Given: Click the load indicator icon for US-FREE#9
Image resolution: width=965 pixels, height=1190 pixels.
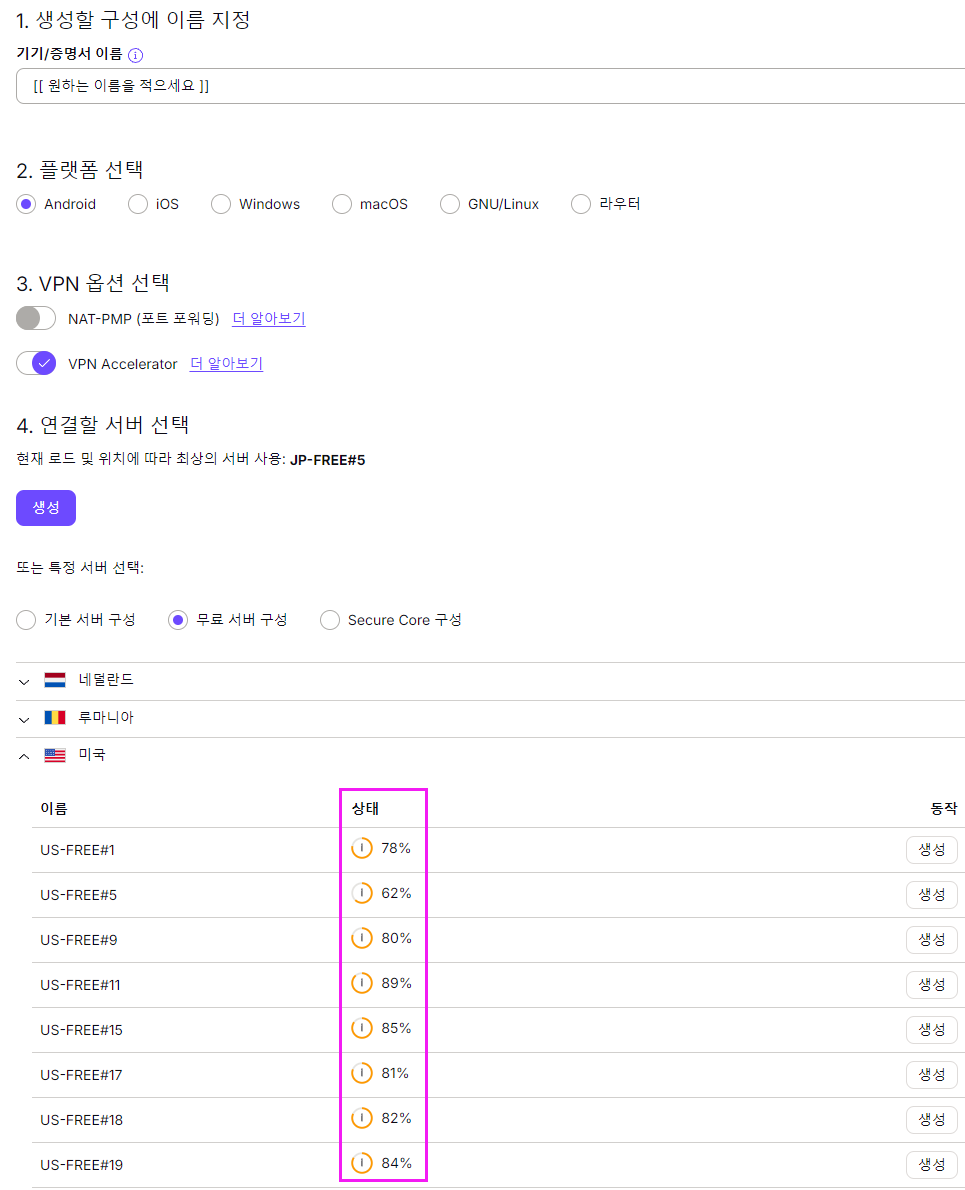Looking at the screenshot, I should [362, 938].
